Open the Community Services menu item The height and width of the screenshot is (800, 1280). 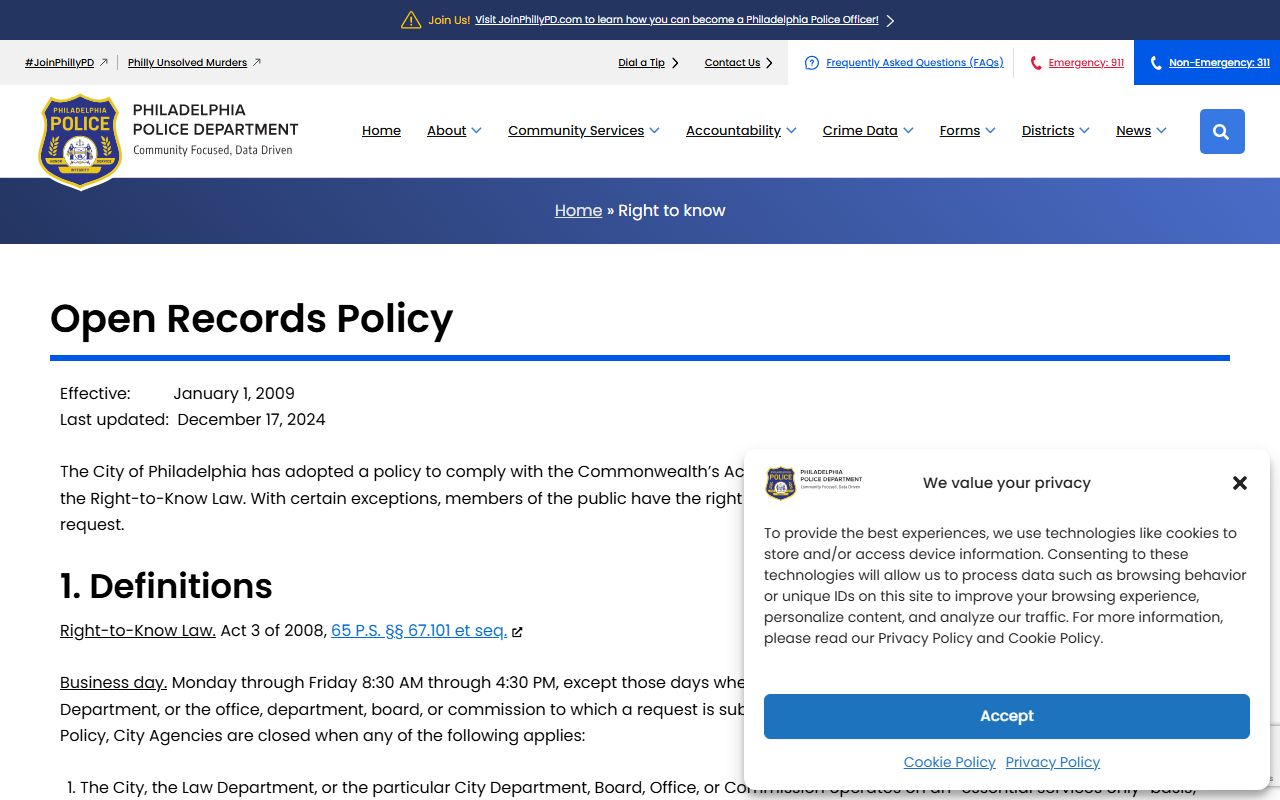576,131
